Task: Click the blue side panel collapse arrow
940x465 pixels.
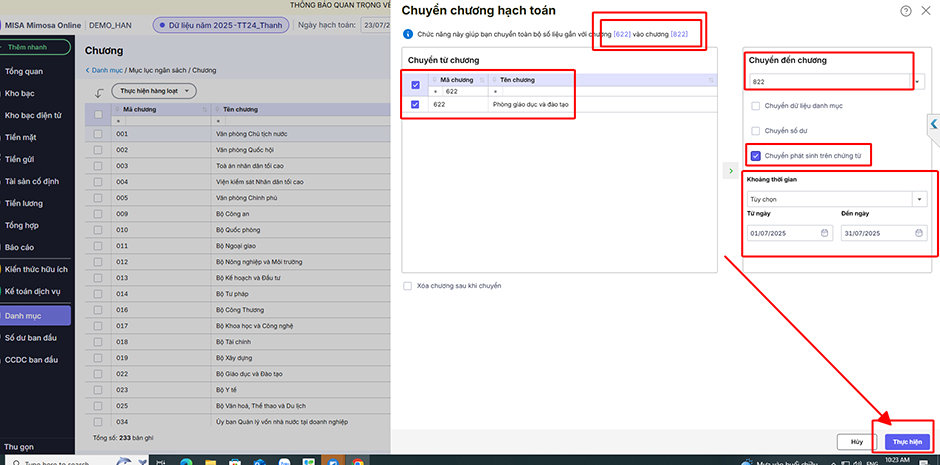Action: click(x=933, y=124)
